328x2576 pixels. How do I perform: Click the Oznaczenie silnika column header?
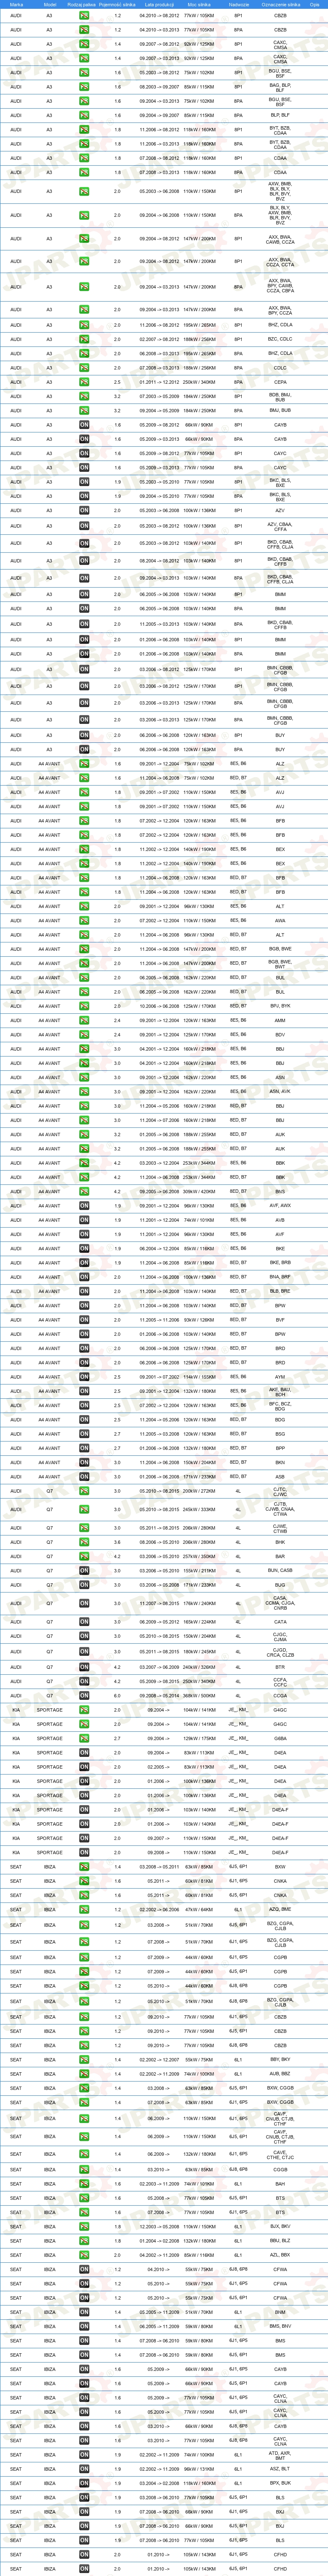click(x=280, y=4)
